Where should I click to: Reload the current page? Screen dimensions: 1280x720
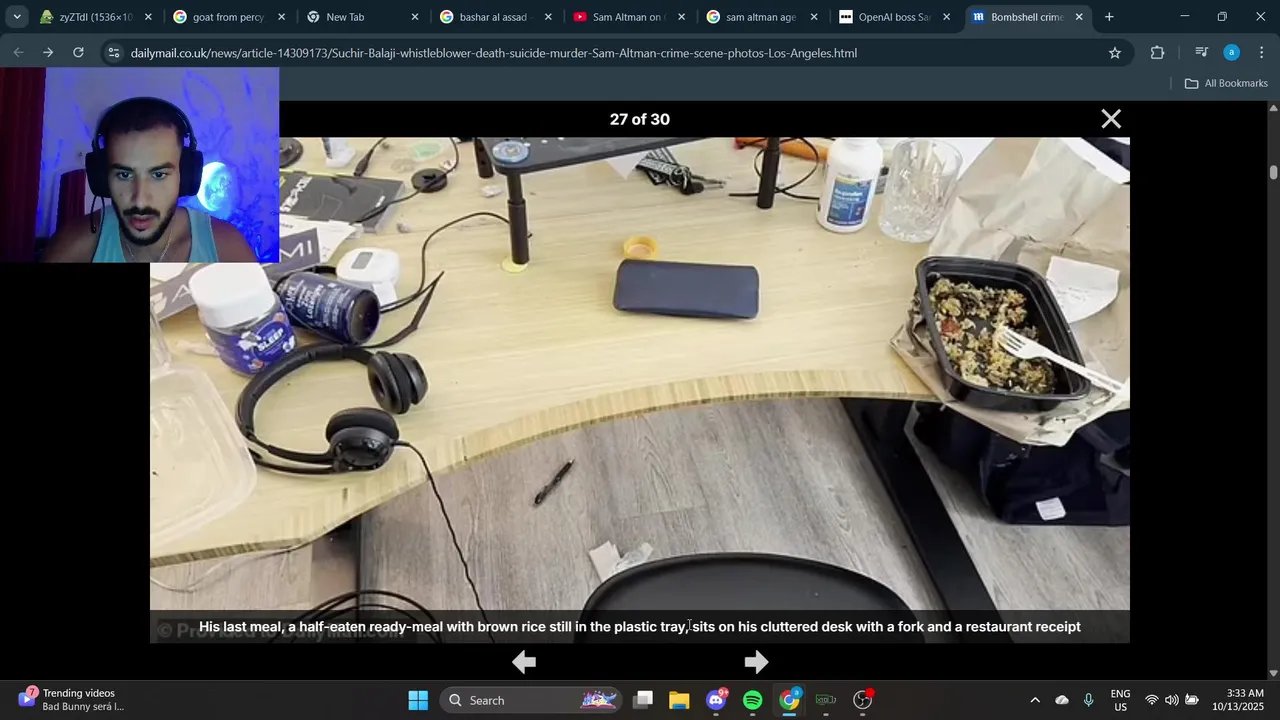78,53
